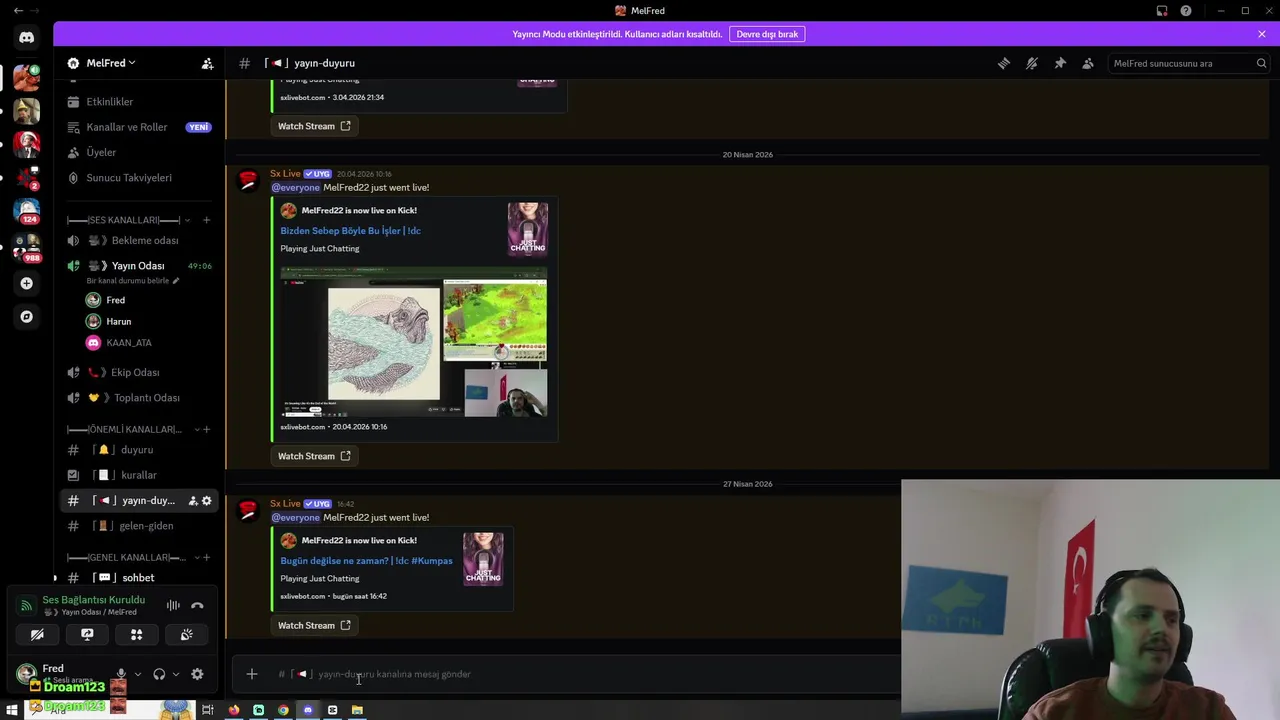The width and height of the screenshot is (1280, 720).
Task: Open microphone input options arrow
Action: [x=138, y=674]
